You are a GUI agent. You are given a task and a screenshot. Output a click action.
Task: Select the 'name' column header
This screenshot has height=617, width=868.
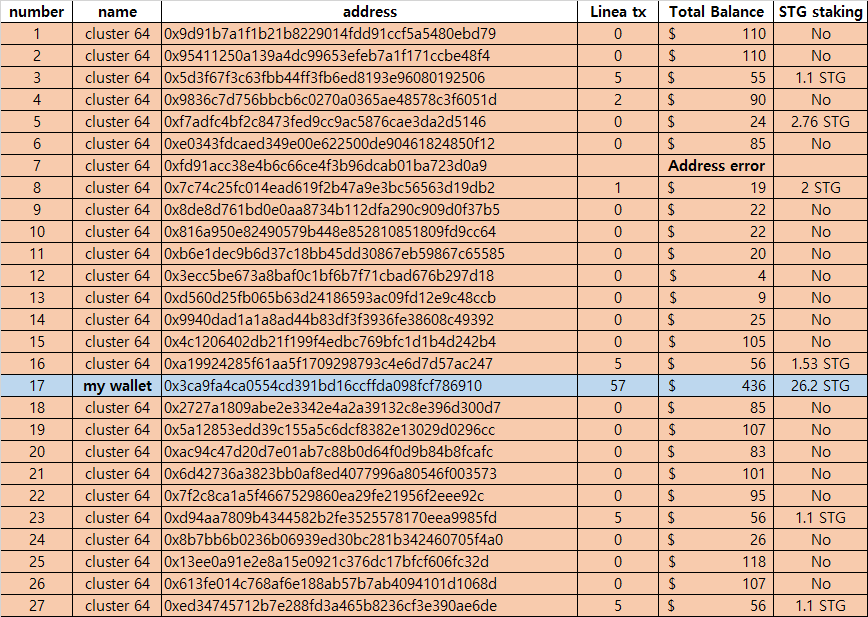[117, 12]
